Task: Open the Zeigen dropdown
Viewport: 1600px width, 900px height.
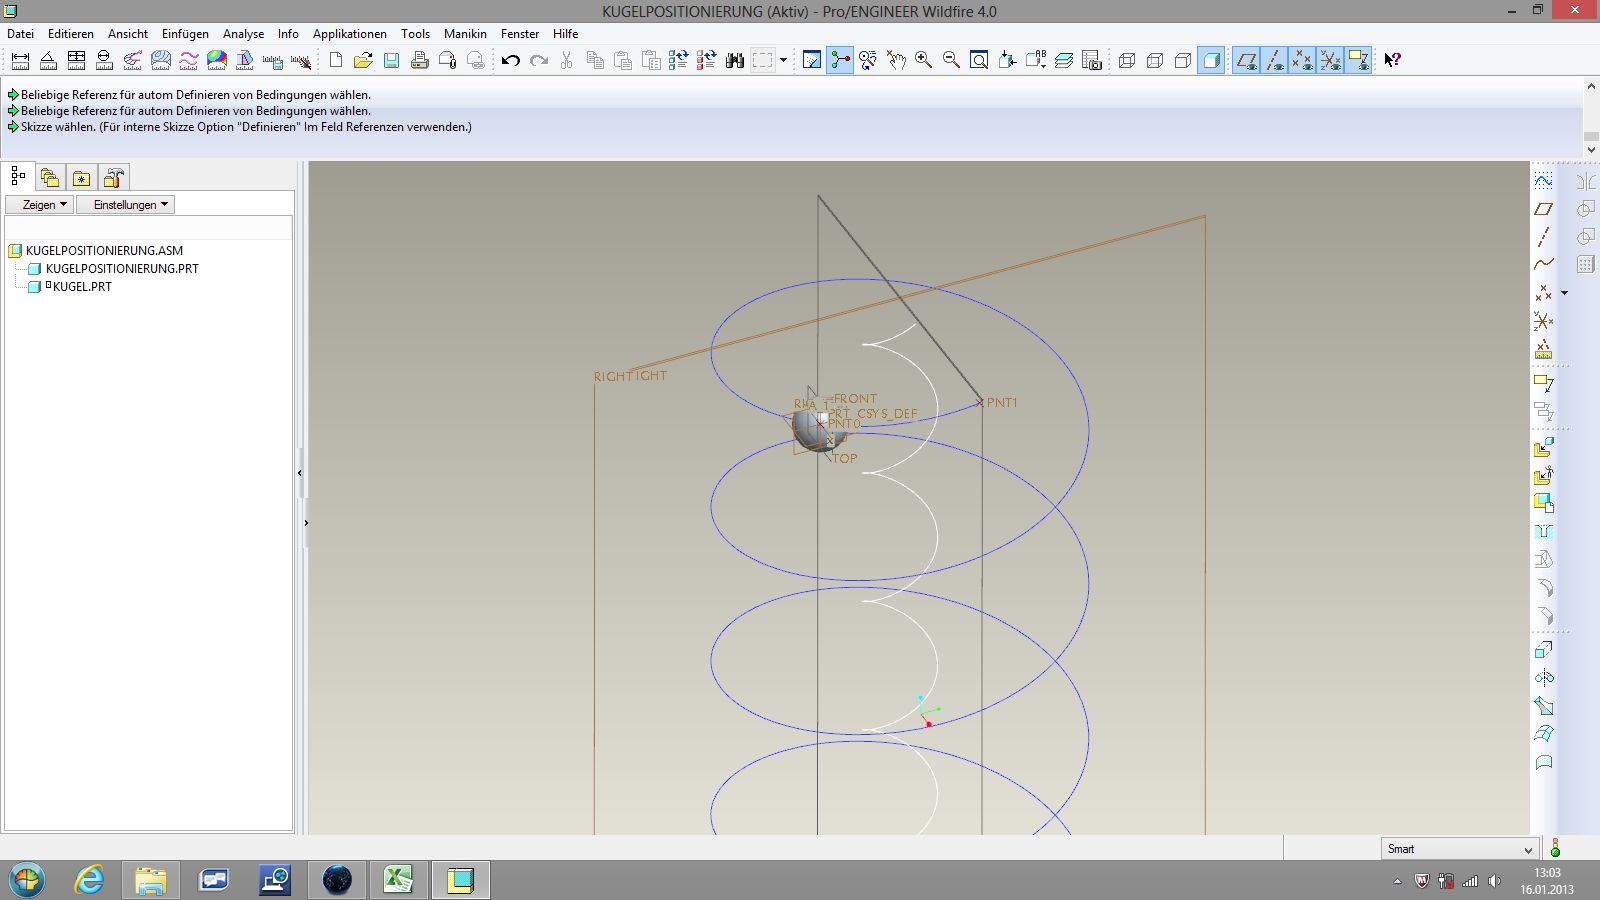Action: 40,204
